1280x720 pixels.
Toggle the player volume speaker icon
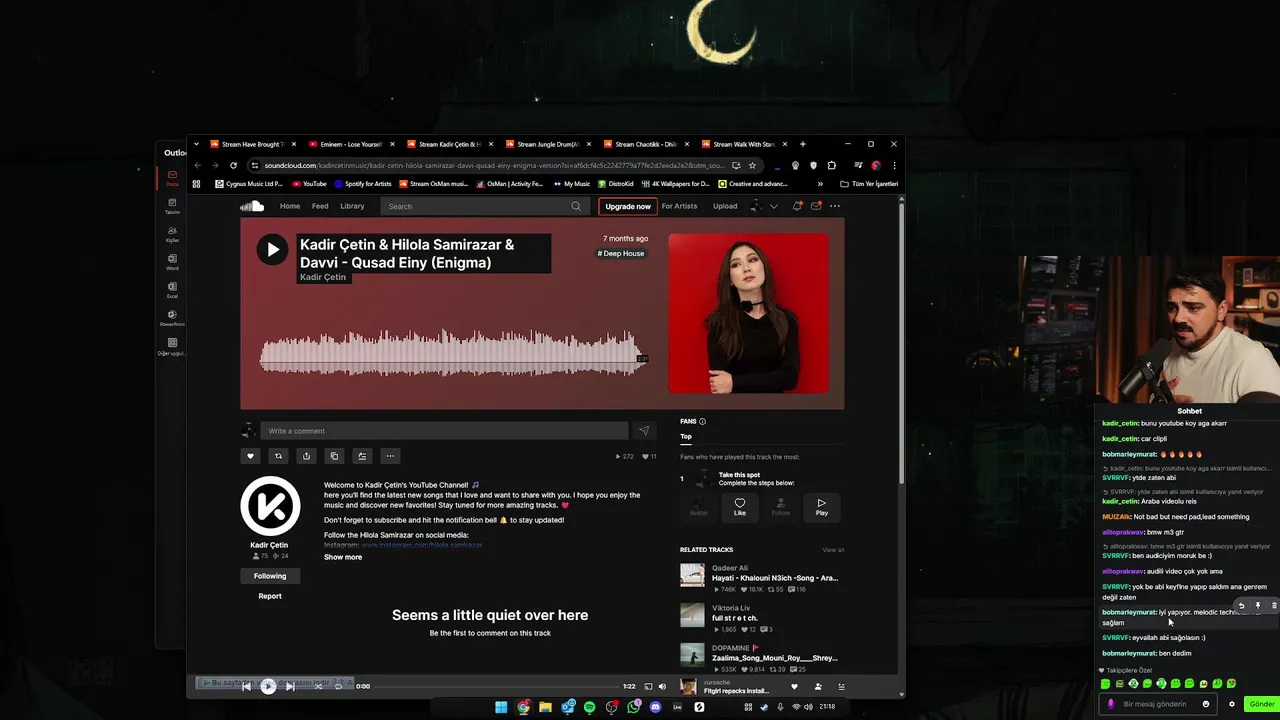662,687
